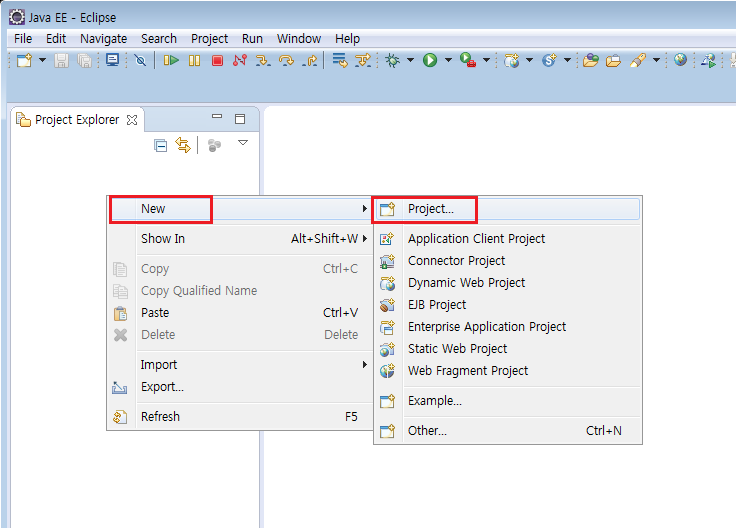Screen dimensions: 736x528
Task: Maximize the Project Explorer view
Action: click(240, 119)
